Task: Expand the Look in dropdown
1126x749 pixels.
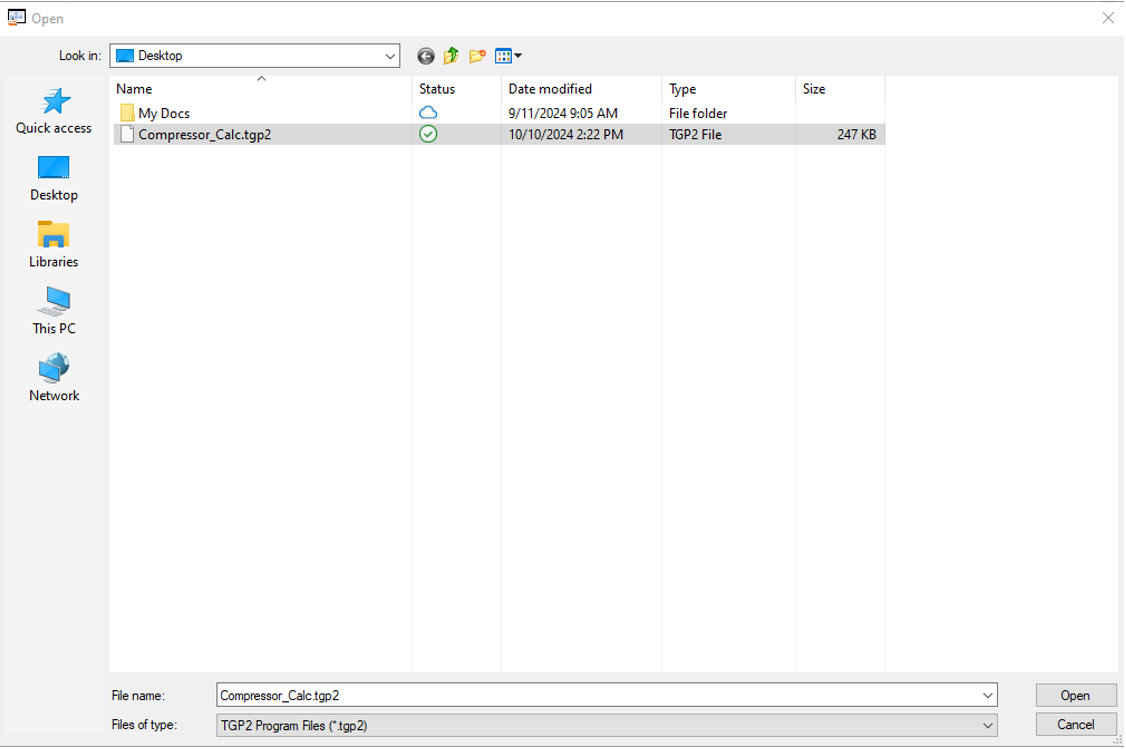Action: [x=390, y=56]
